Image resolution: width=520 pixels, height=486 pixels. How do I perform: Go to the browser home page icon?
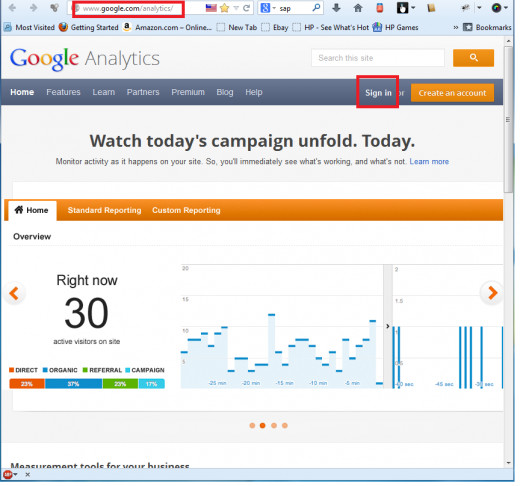[x=358, y=8]
